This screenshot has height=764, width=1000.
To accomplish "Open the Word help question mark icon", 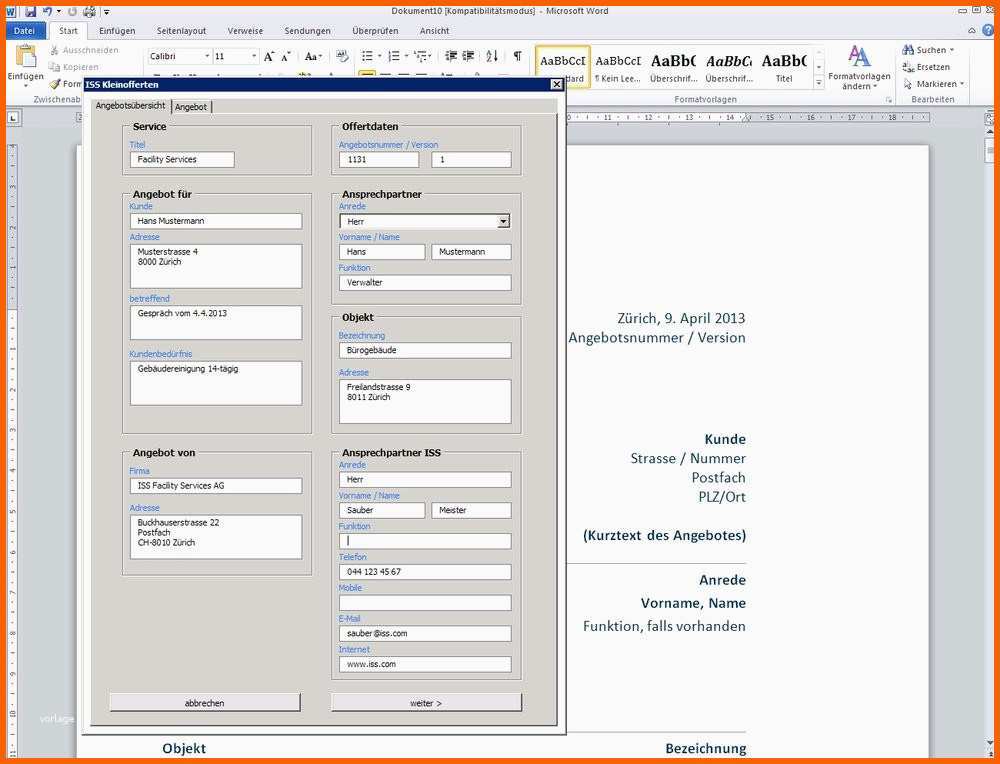I will coord(989,30).
